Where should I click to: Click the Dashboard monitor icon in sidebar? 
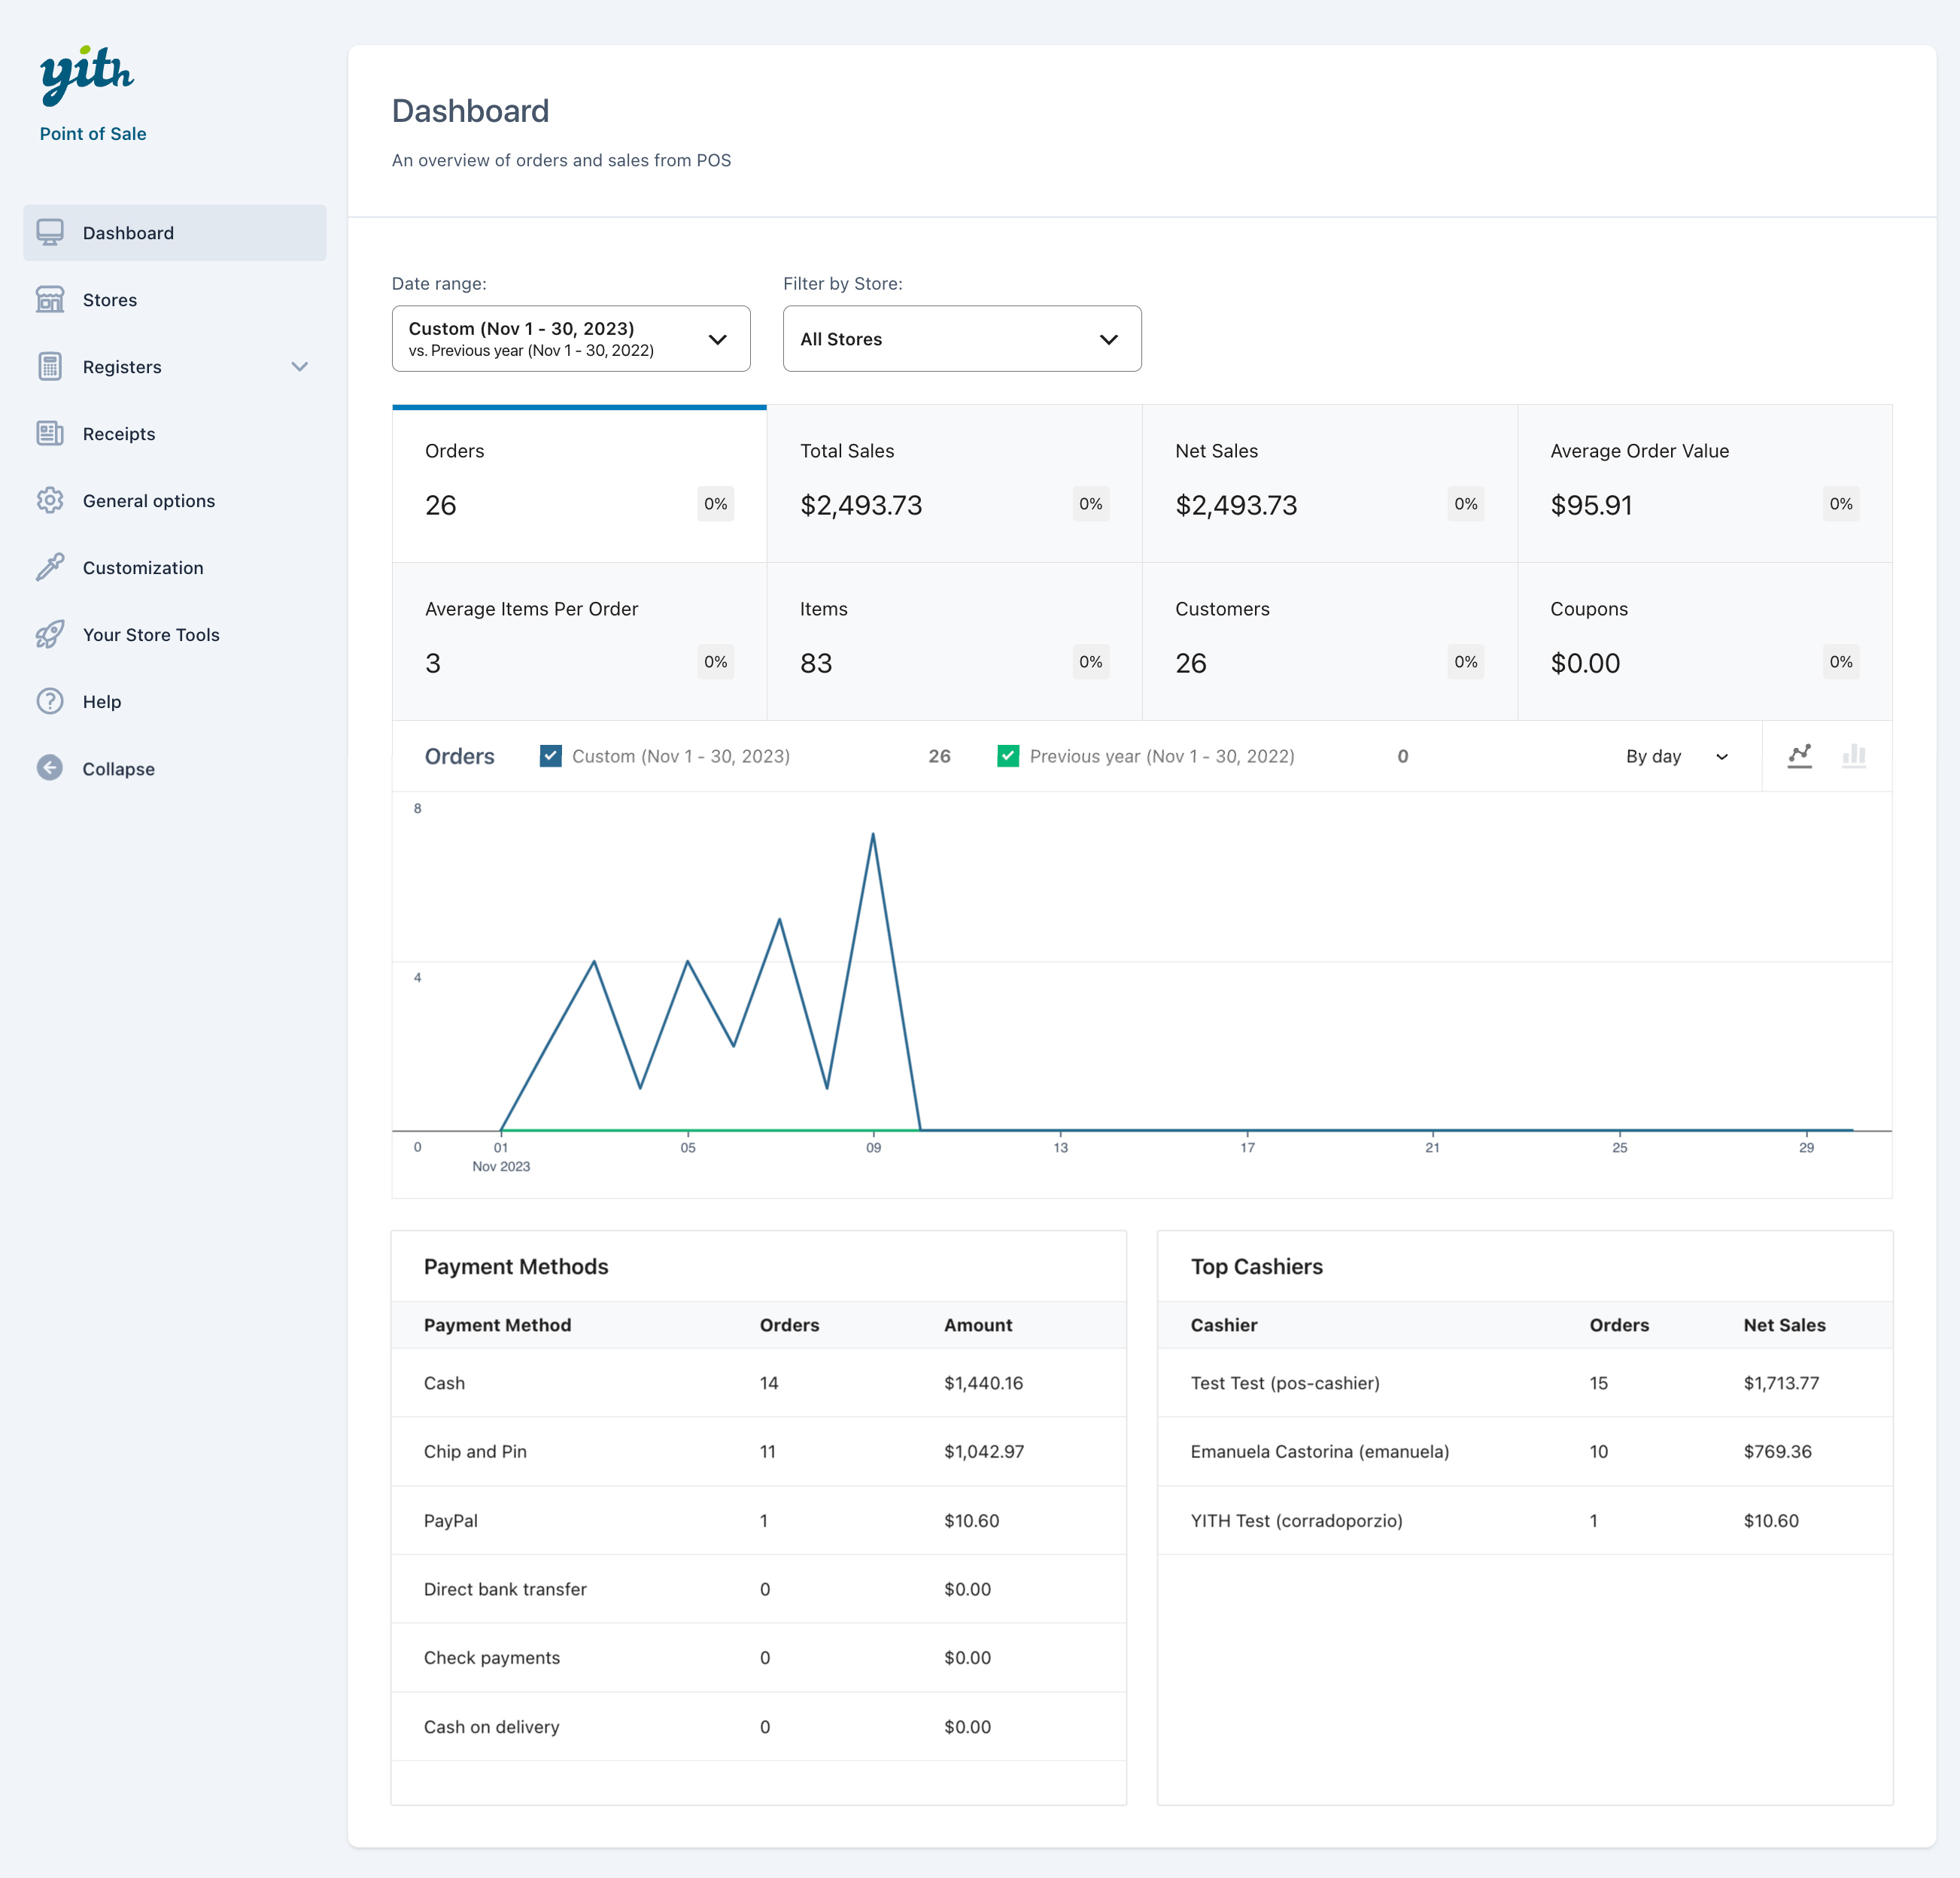click(50, 233)
